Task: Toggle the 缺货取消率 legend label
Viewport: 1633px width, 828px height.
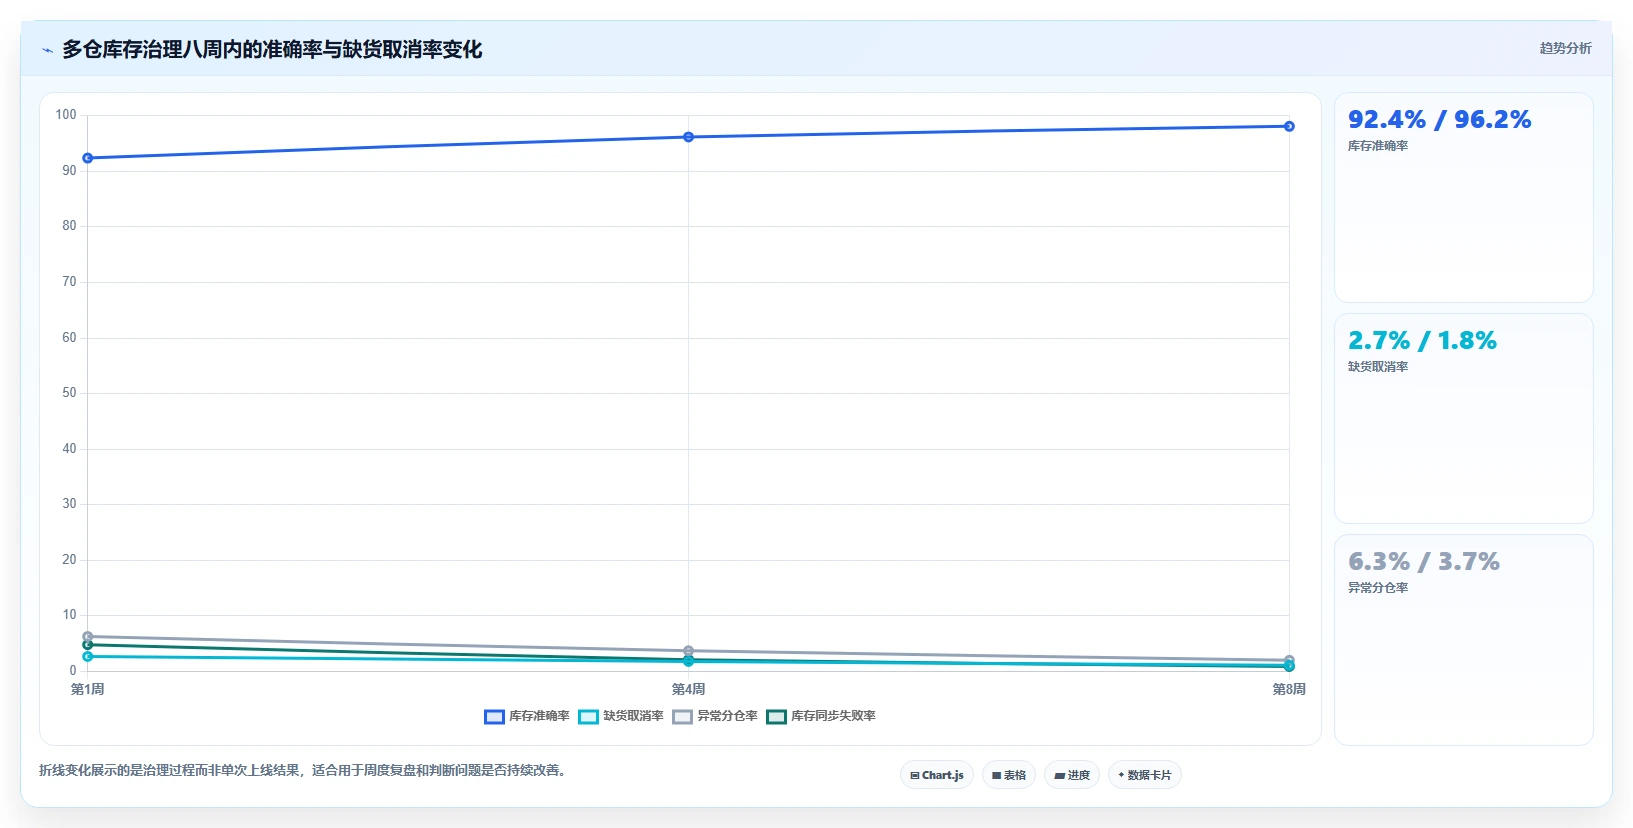Action: coord(633,716)
